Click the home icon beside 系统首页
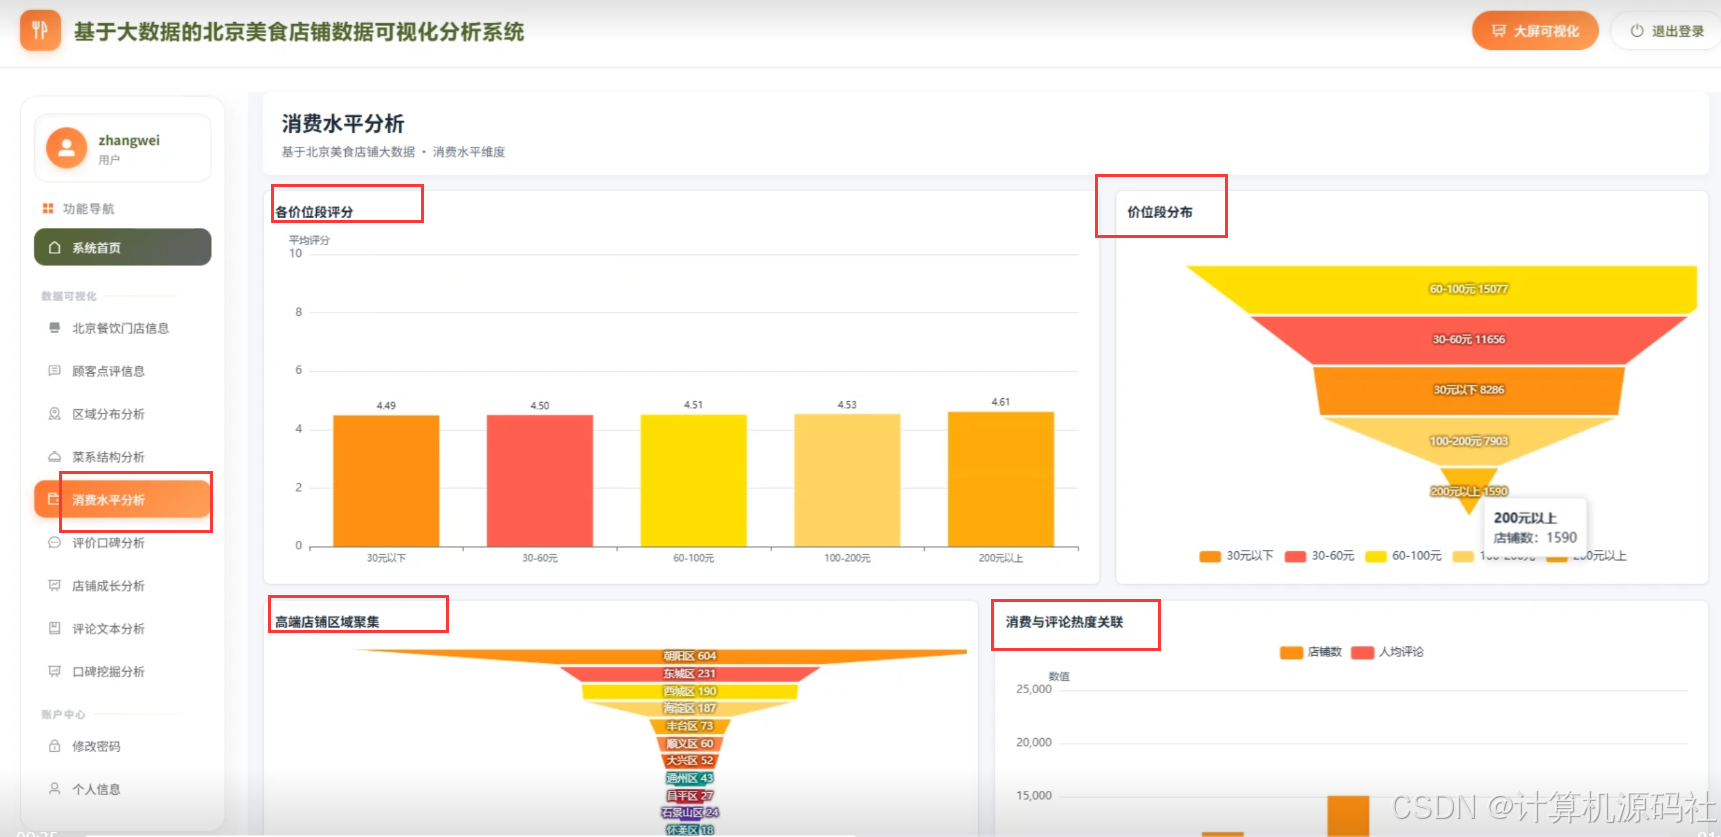The image size is (1721, 837). click(54, 247)
